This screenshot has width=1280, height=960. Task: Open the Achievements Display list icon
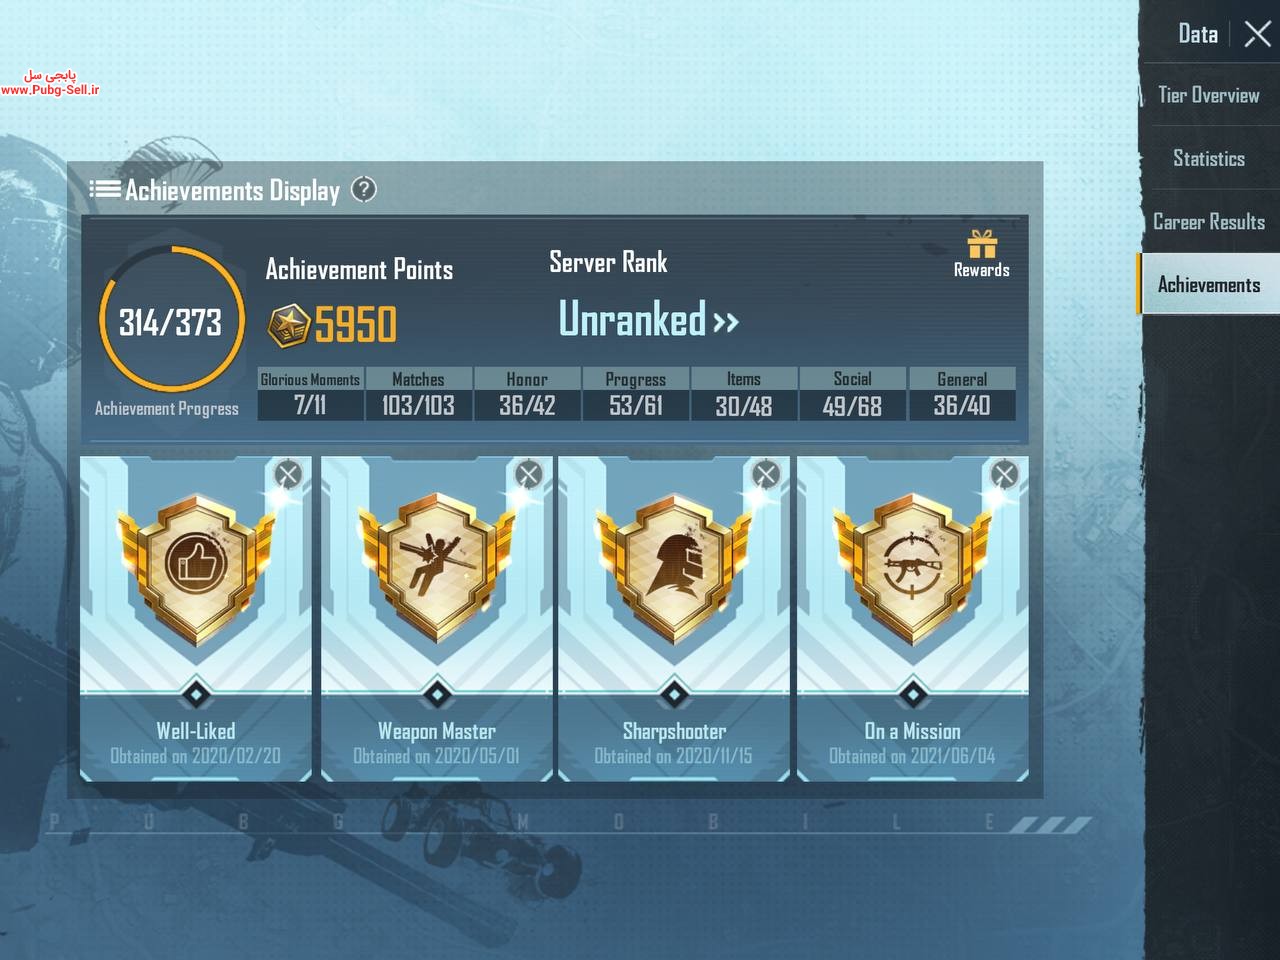(x=105, y=189)
